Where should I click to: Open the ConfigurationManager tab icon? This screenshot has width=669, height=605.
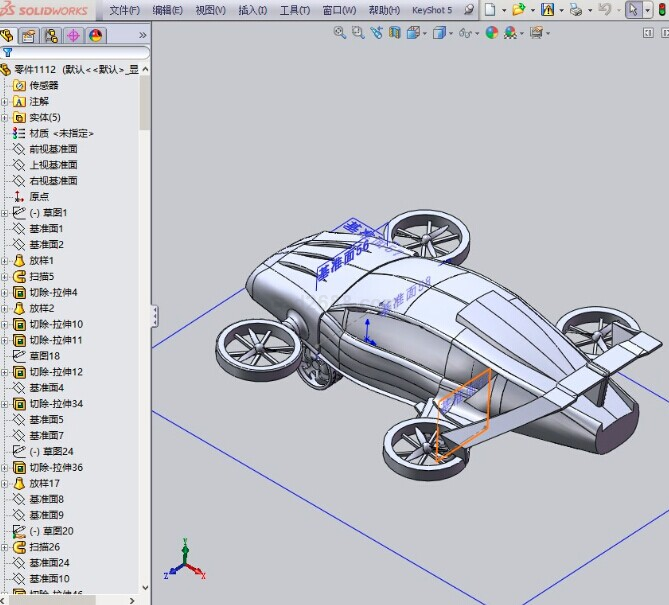click(x=51, y=36)
